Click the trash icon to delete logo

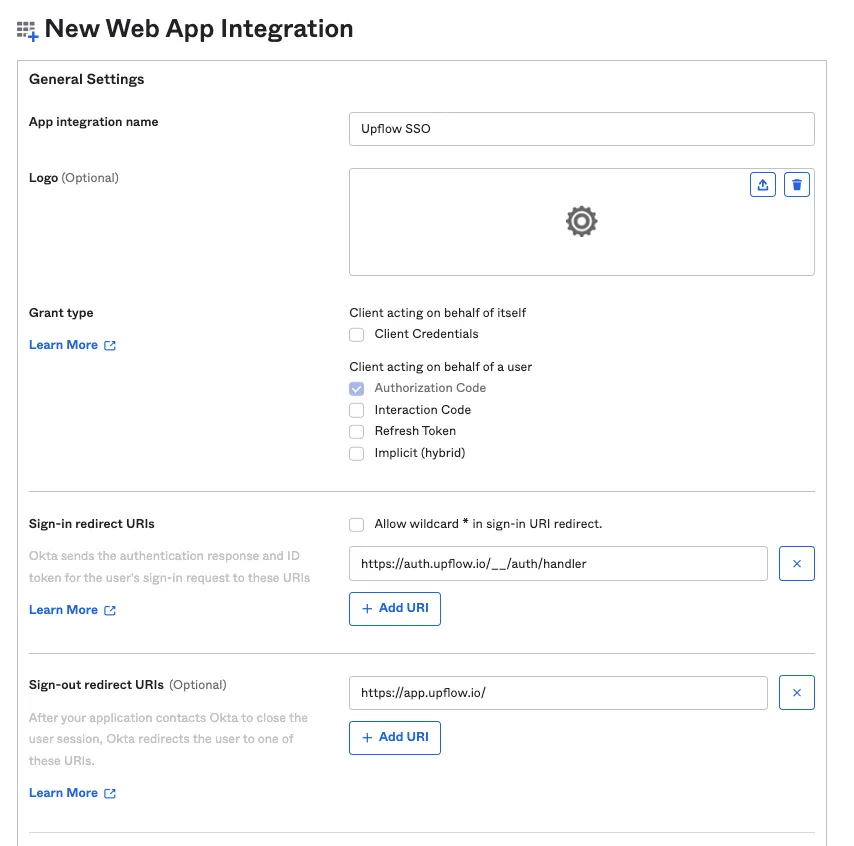tap(796, 185)
